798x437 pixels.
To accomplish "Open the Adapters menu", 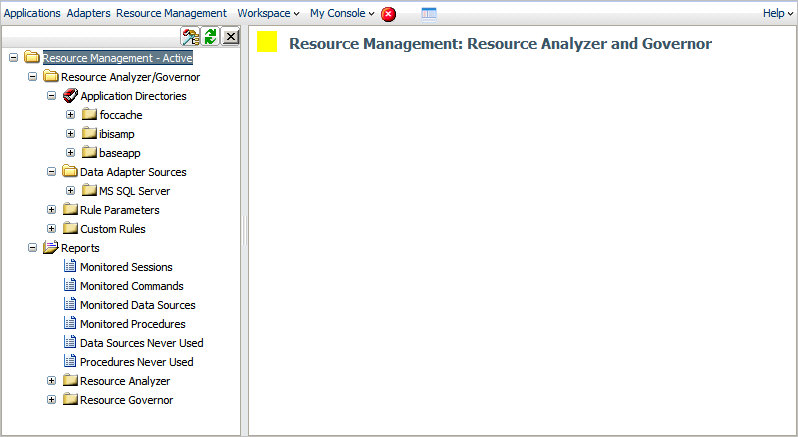I will [x=88, y=14].
